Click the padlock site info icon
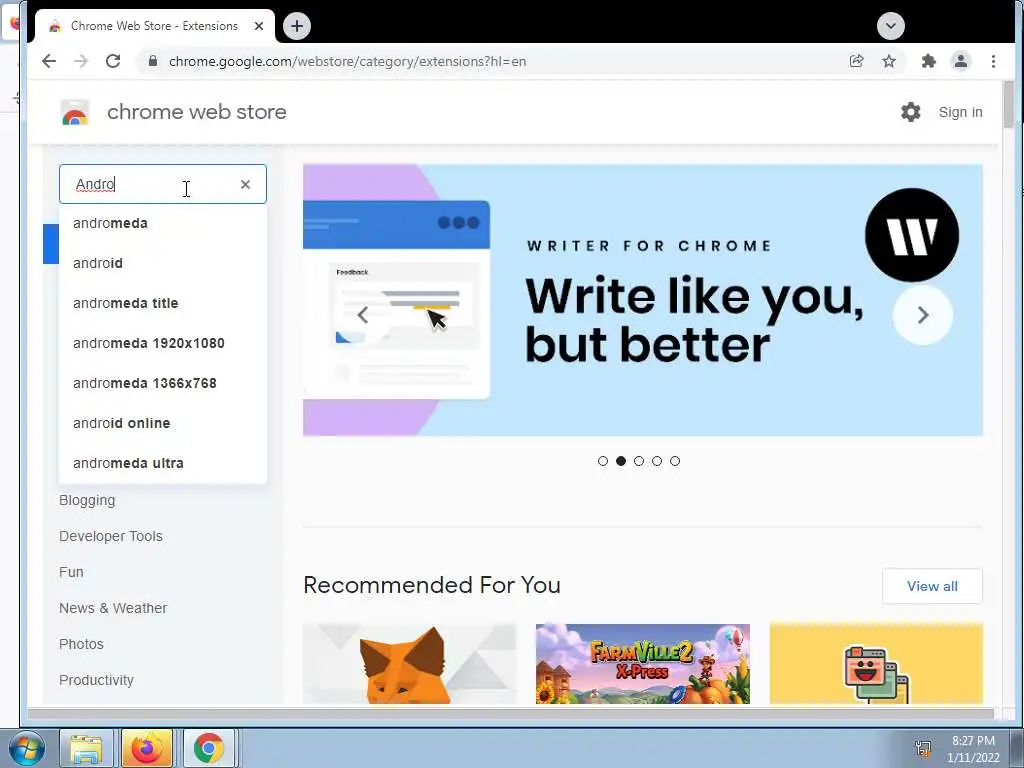The height and width of the screenshot is (768, 1024). [153, 61]
